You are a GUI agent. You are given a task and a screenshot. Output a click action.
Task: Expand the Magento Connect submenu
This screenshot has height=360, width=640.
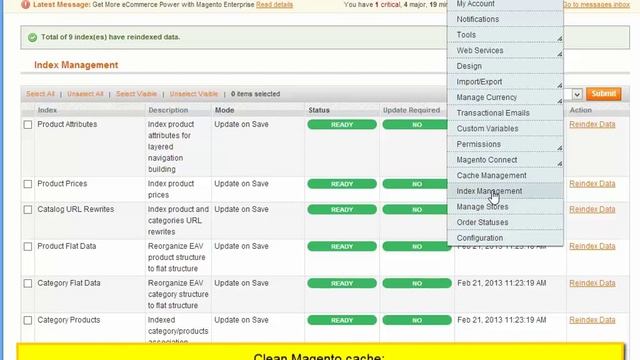point(505,160)
